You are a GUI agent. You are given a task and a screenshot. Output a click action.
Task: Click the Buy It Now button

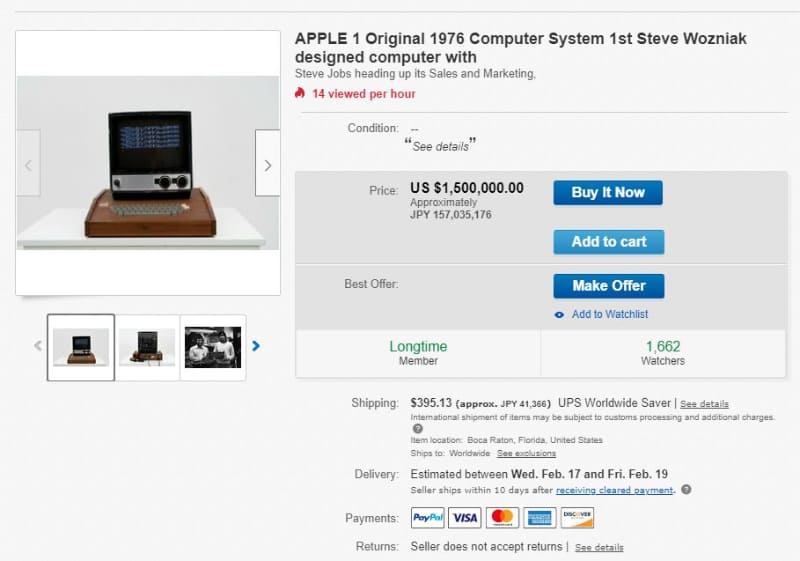point(608,193)
